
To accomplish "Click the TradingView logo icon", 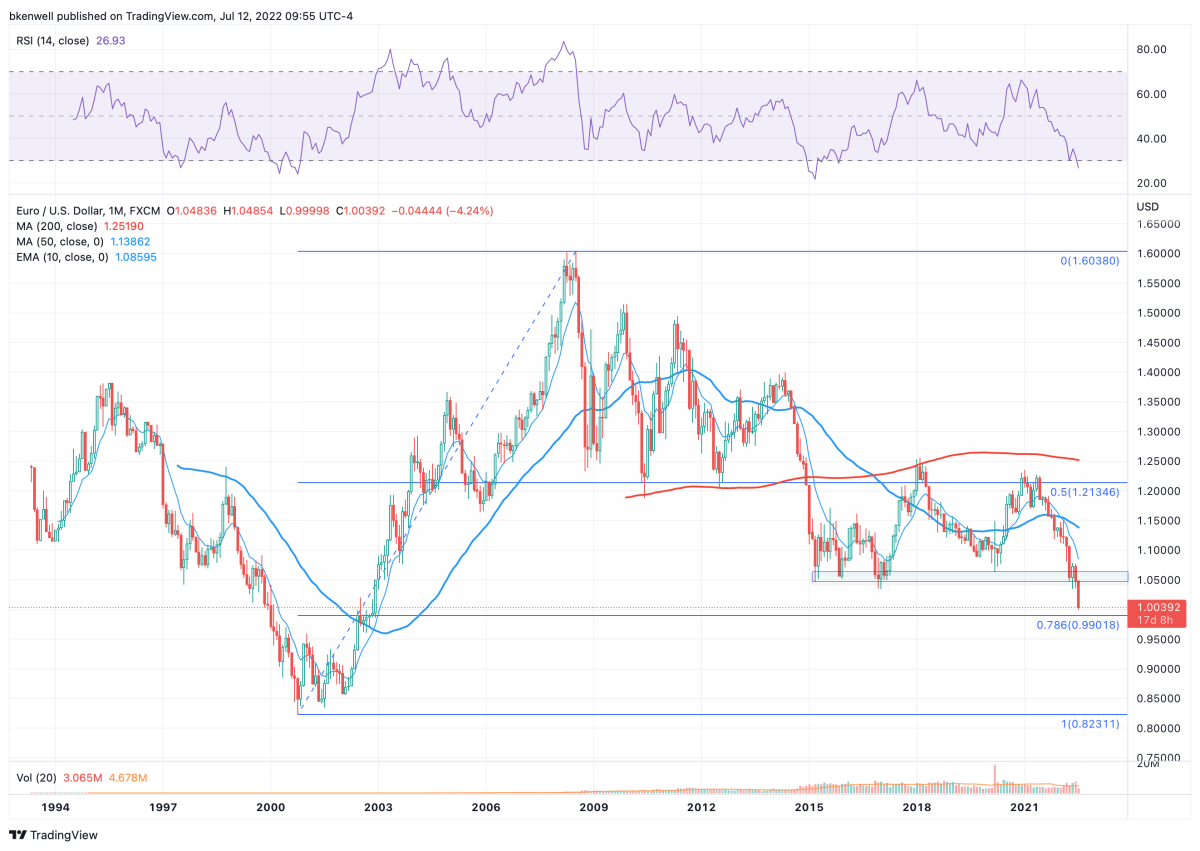I will pos(19,834).
